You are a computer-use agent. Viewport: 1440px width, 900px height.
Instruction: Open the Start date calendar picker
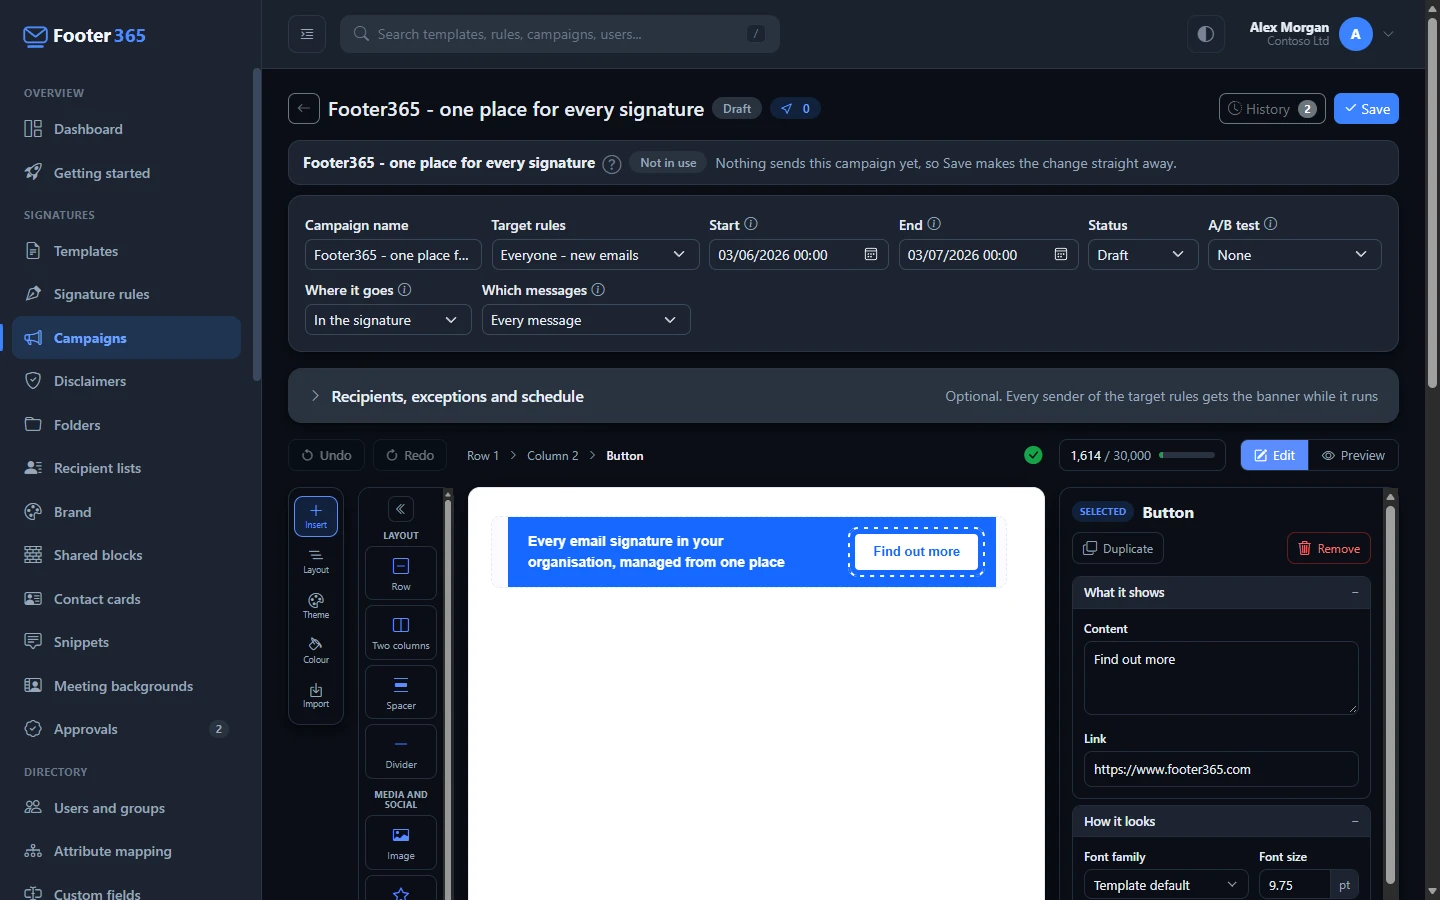click(x=871, y=255)
